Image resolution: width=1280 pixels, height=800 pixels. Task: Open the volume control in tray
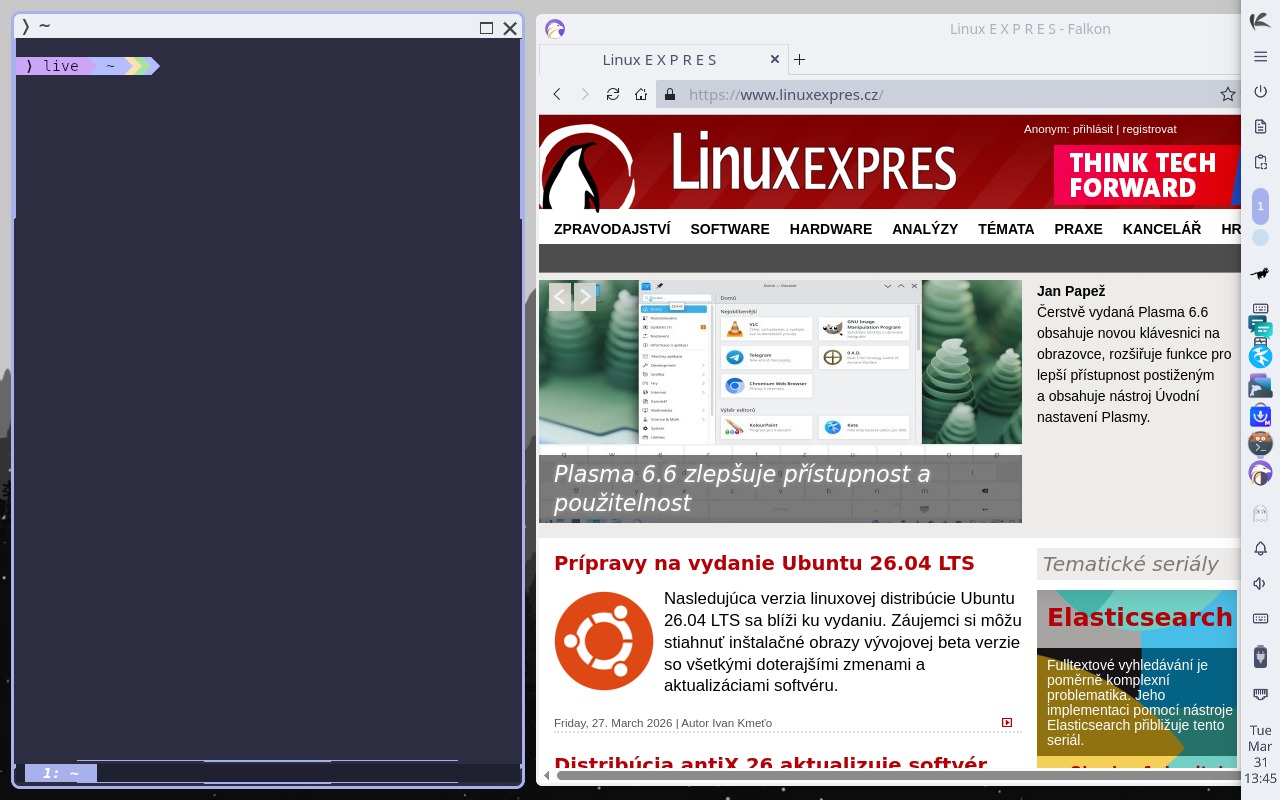coord(1260,584)
